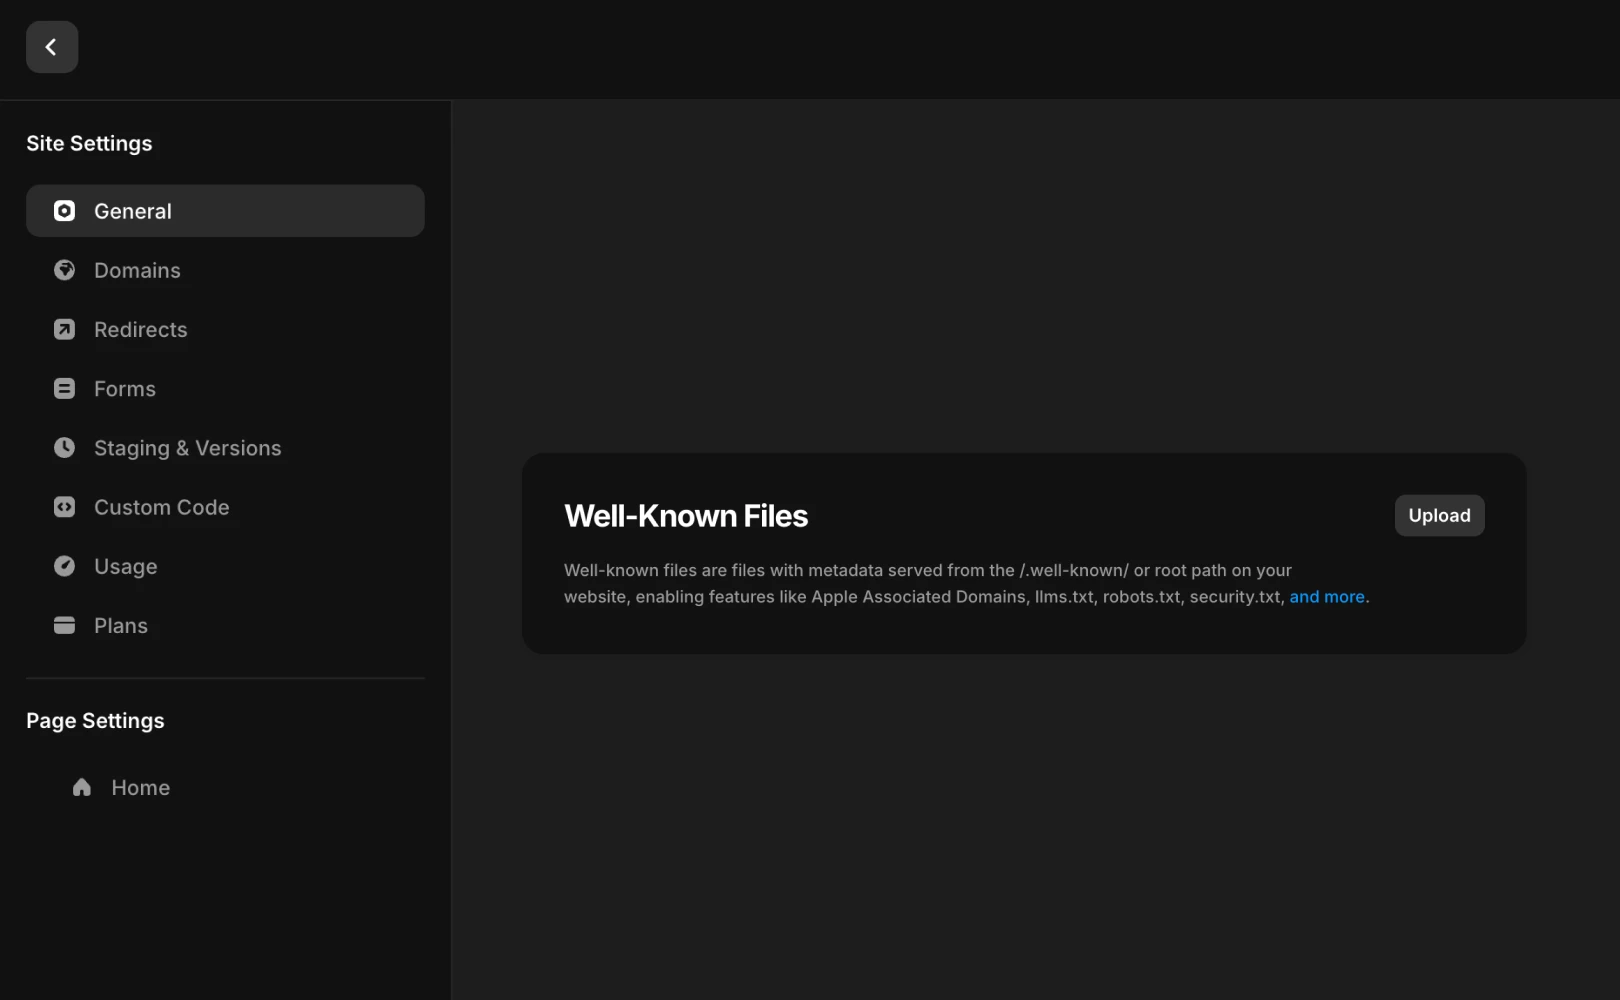Click the Domains globe icon
Image resolution: width=1620 pixels, height=1000 pixels.
64,270
